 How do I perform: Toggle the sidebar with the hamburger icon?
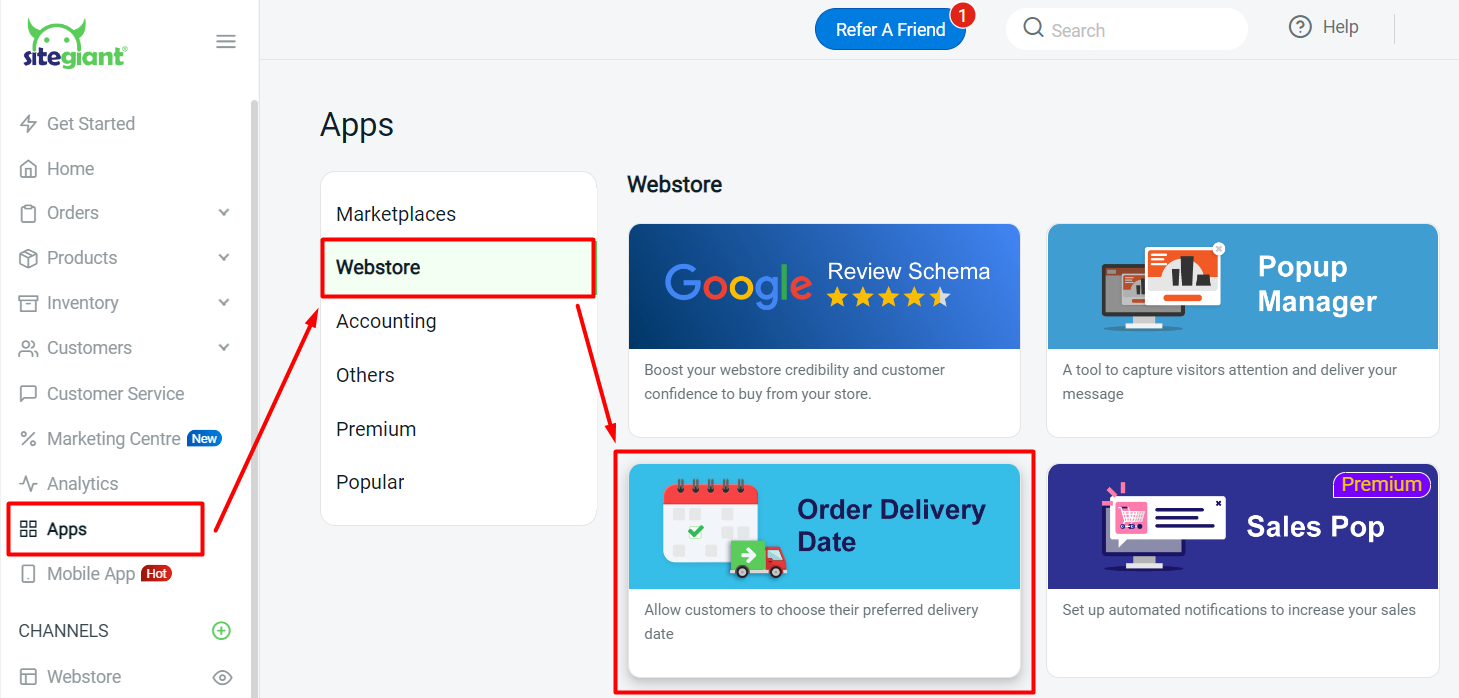226,41
